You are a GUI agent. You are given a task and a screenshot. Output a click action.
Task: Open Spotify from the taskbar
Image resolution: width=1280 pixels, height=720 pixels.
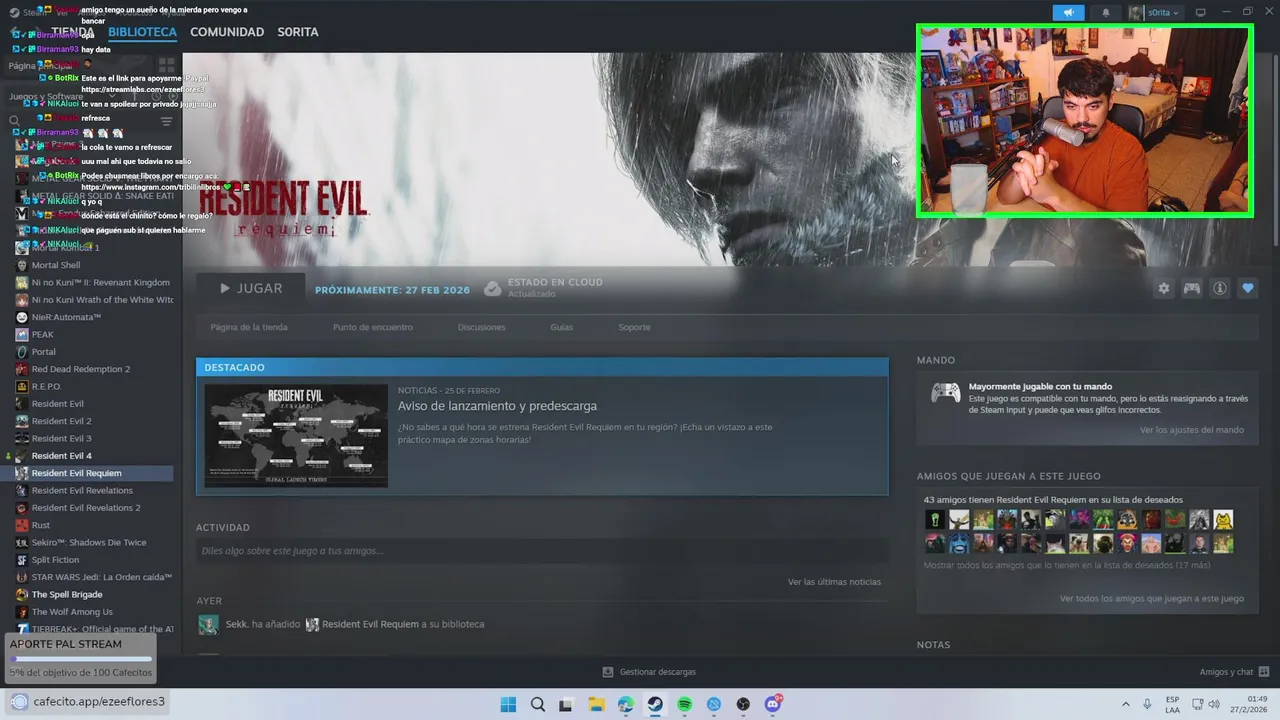point(684,704)
